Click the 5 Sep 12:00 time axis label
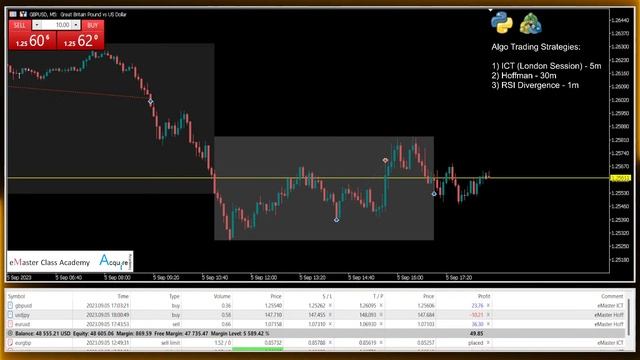This screenshot has height=360, width=640. (263, 277)
